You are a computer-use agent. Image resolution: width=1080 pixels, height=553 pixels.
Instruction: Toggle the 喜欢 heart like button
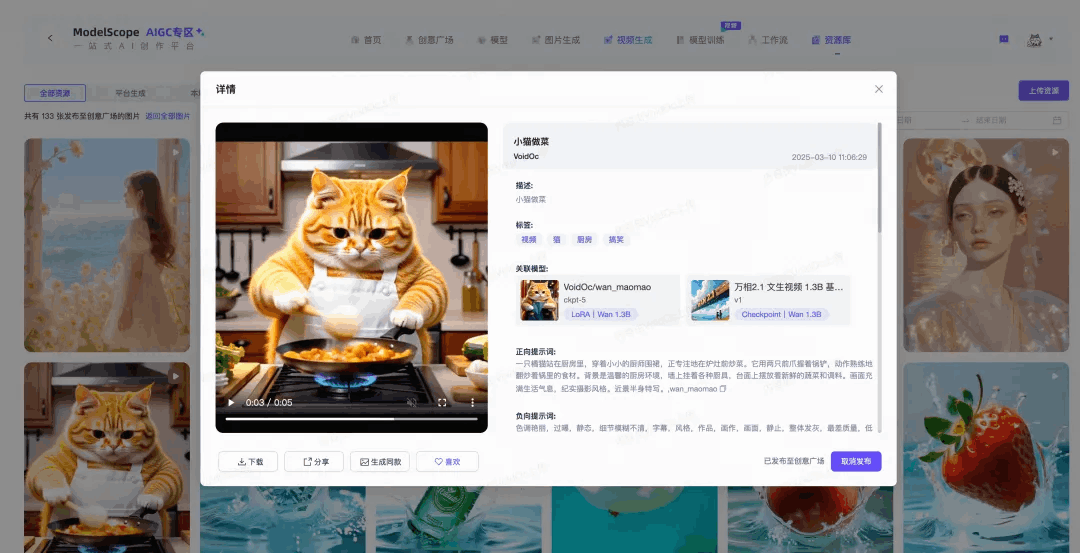pyautogui.click(x=447, y=461)
